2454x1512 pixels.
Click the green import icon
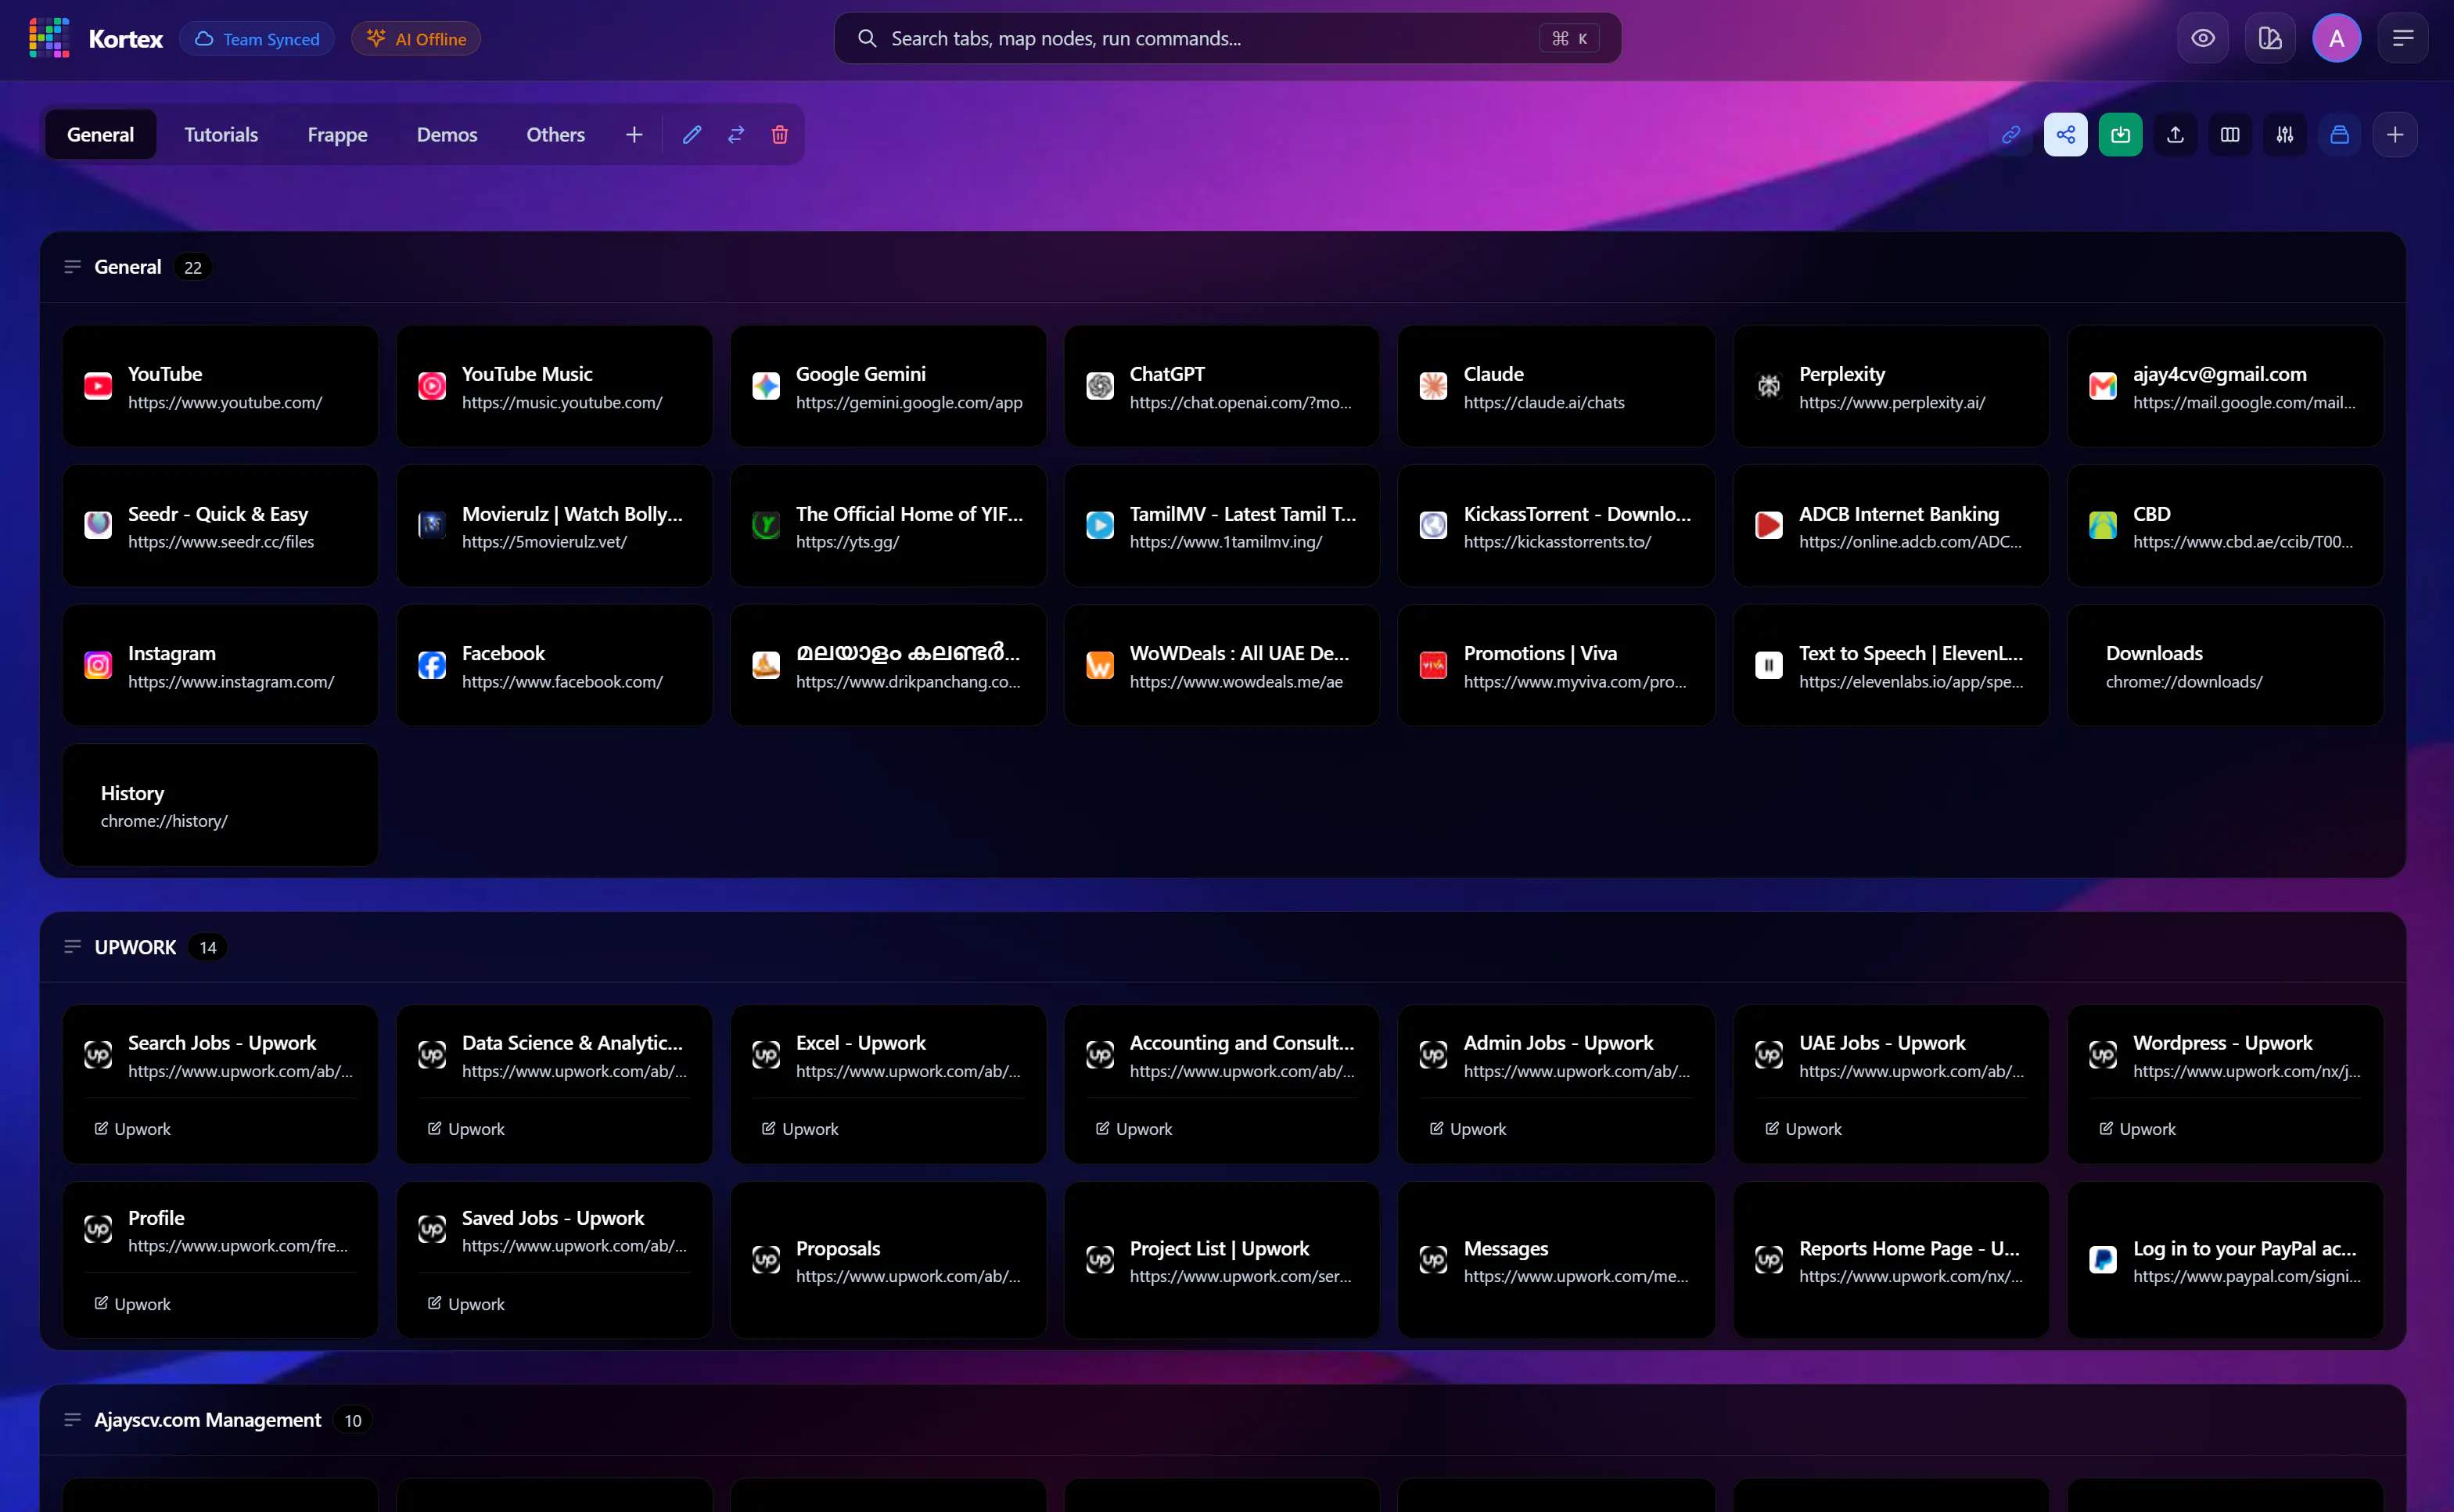coord(2121,135)
